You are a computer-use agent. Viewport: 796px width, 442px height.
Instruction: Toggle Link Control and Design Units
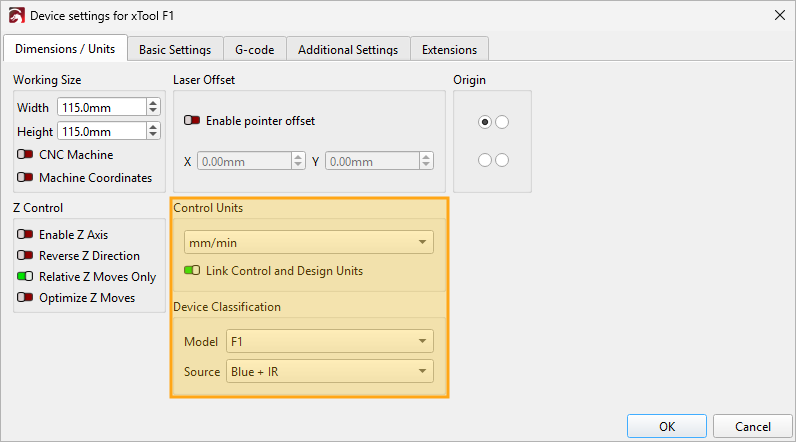coord(192,270)
